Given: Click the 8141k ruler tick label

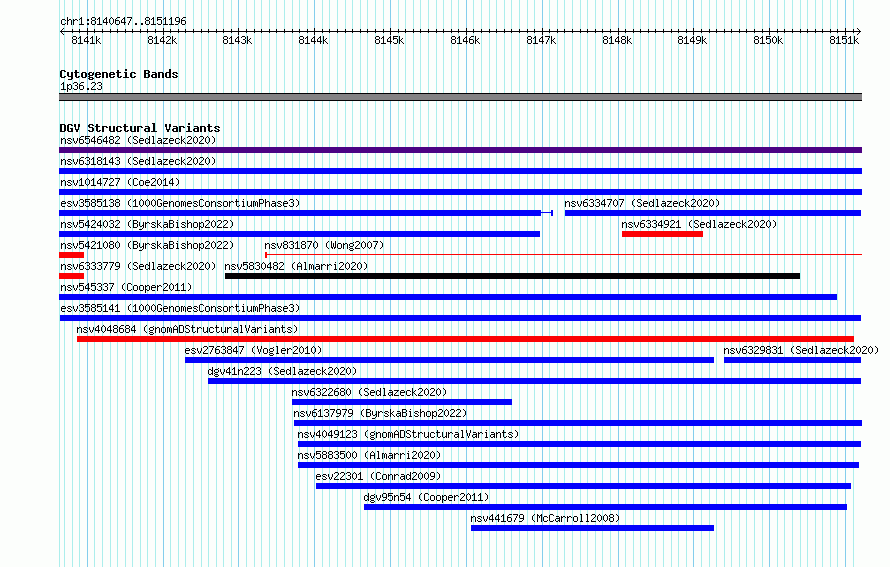Looking at the screenshot, I should click(x=86, y=40).
